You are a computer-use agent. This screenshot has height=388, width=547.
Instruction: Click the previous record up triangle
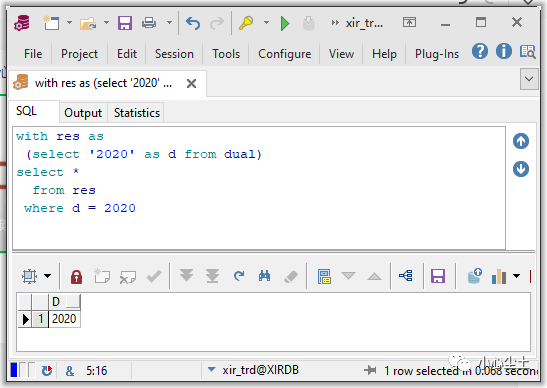tap(374, 276)
